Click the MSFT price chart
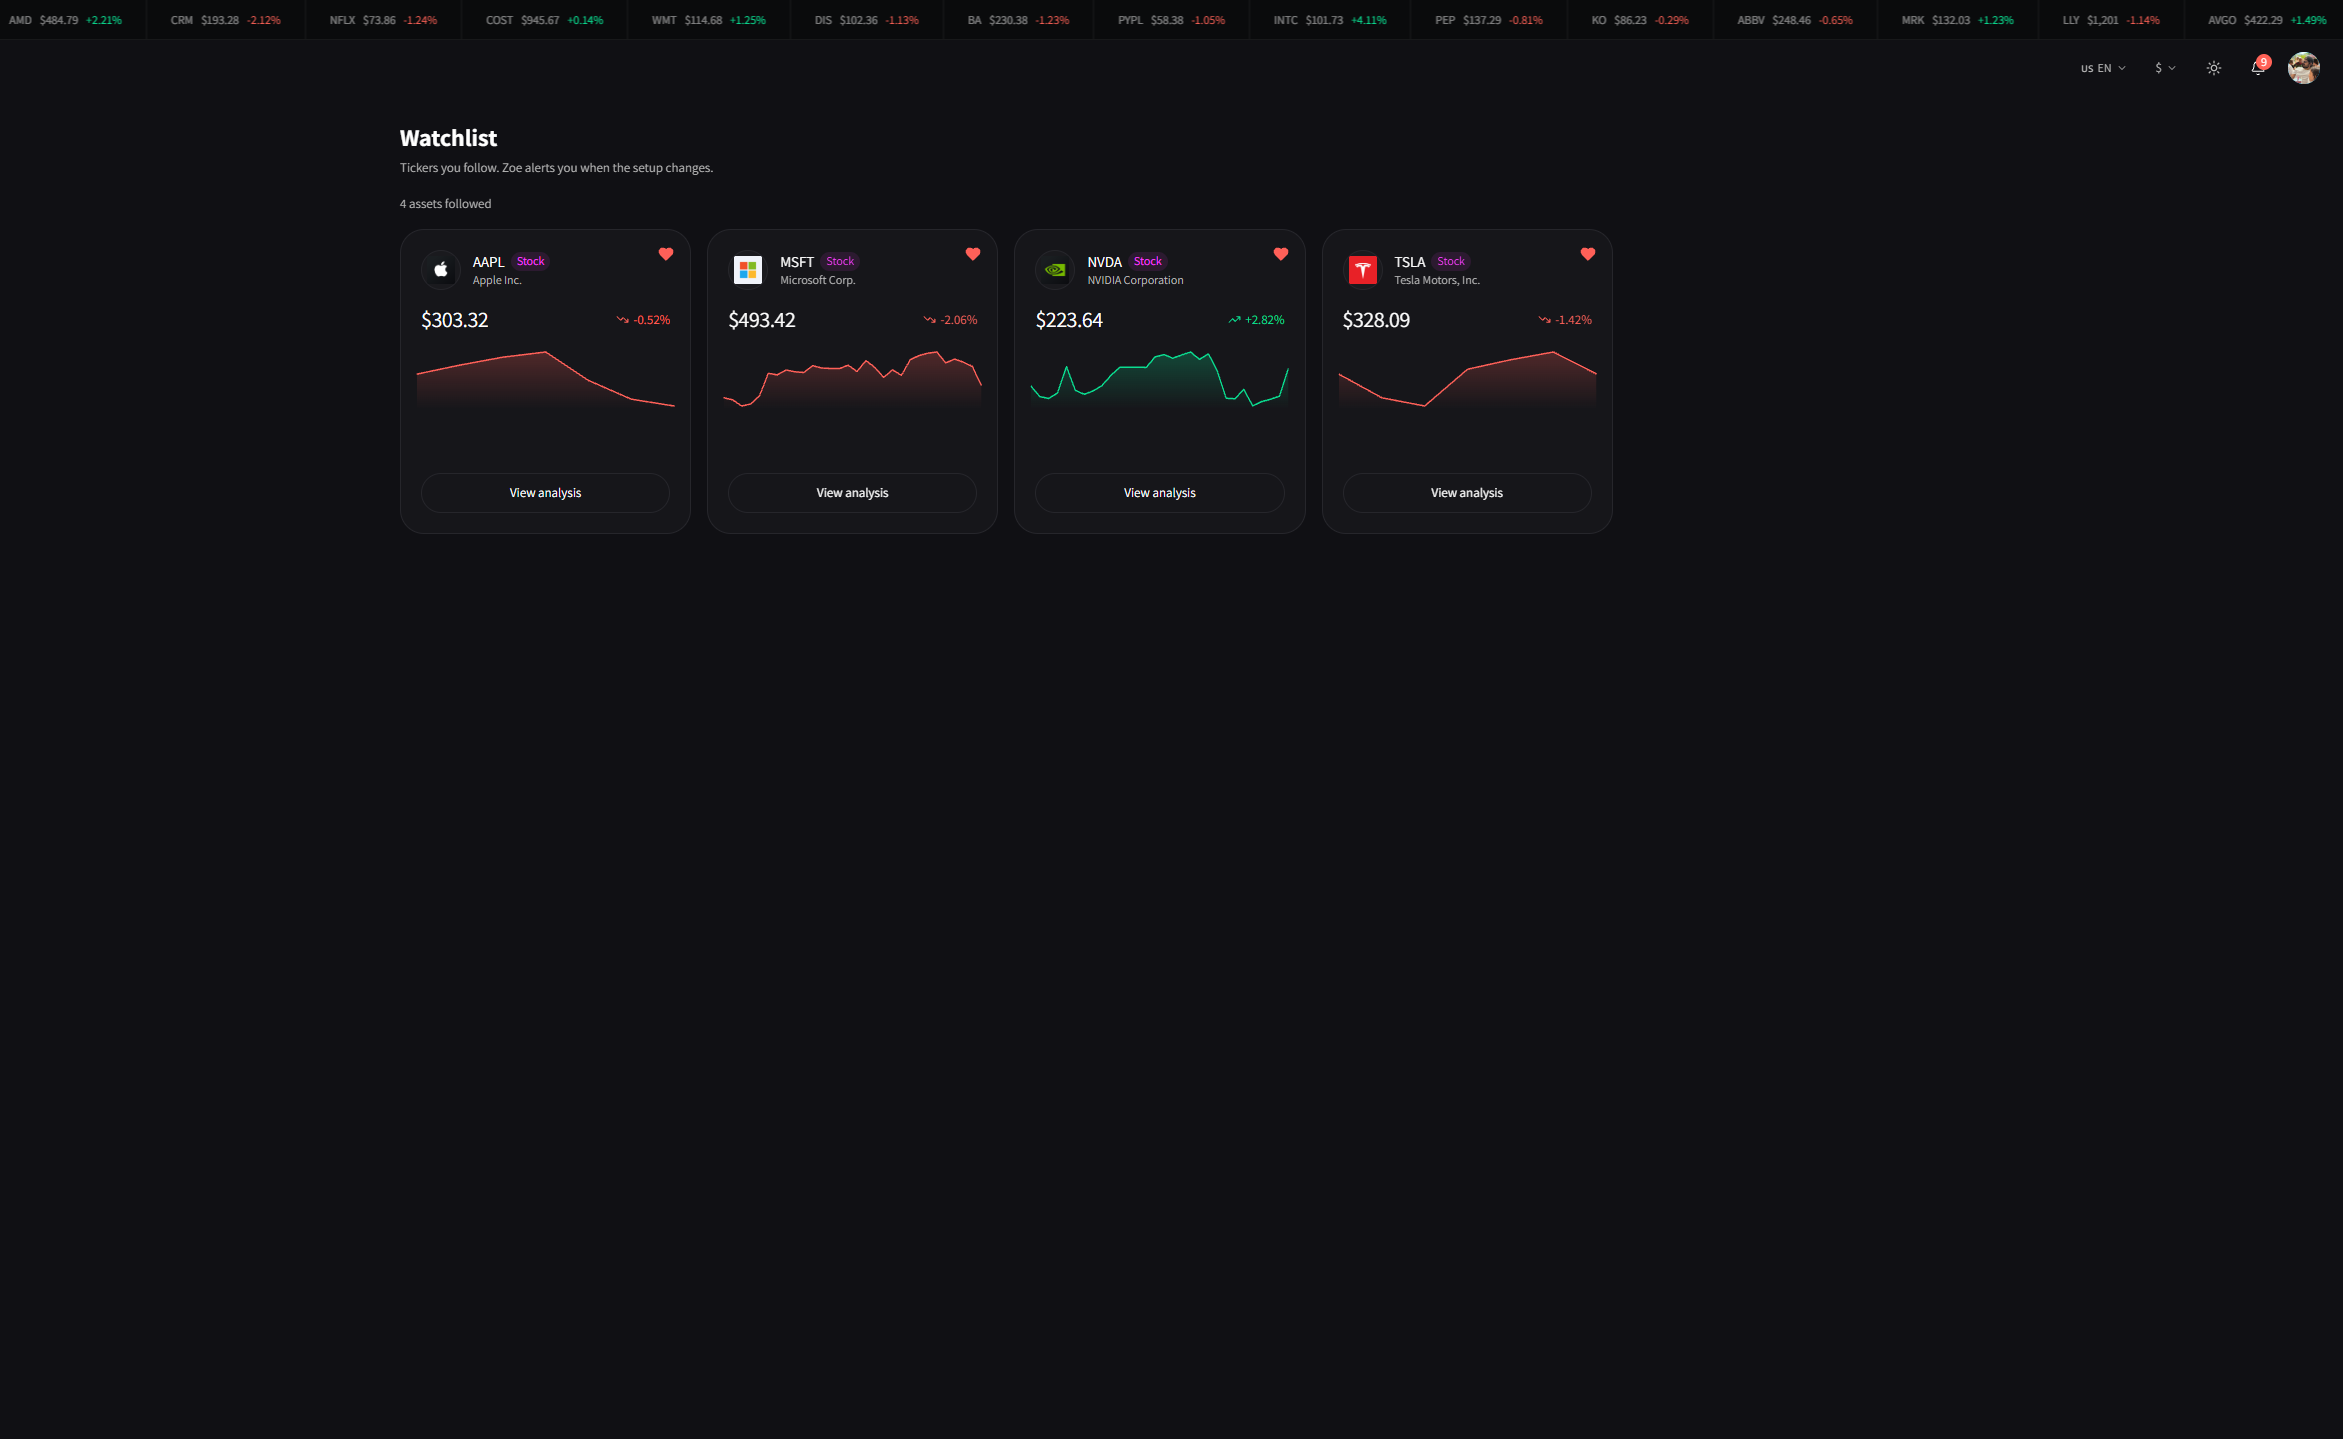Viewport: 2343px width, 1439px height. click(x=852, y=380)
